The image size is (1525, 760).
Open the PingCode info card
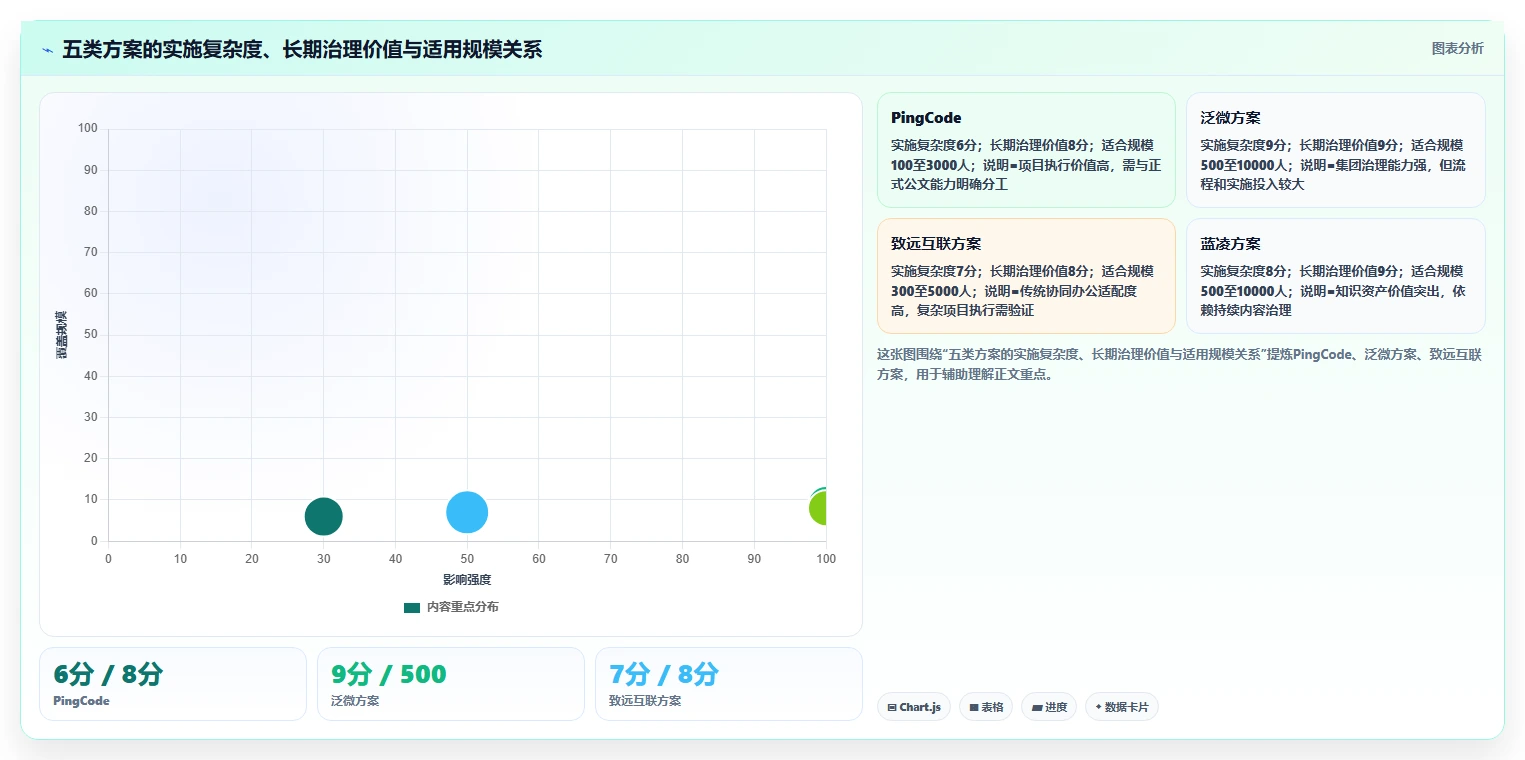pyautogui.click(x=1026, y=150)
